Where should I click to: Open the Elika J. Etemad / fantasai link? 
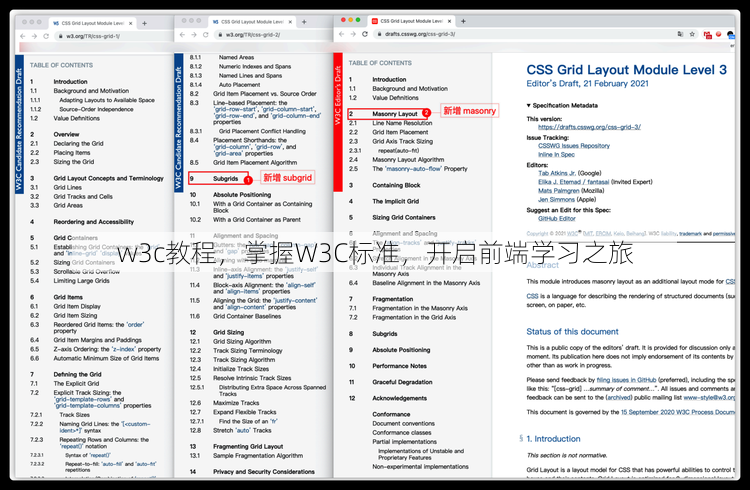[x=574, y=182]
